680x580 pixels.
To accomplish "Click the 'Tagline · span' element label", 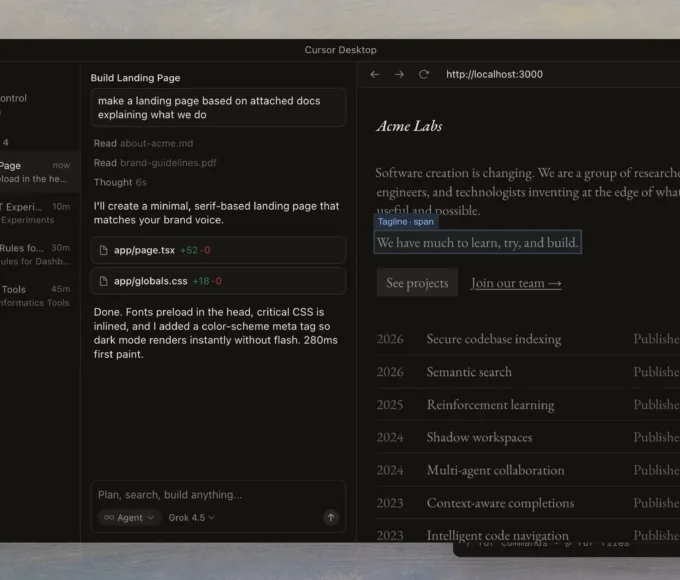I will click(x=405, y=222).
